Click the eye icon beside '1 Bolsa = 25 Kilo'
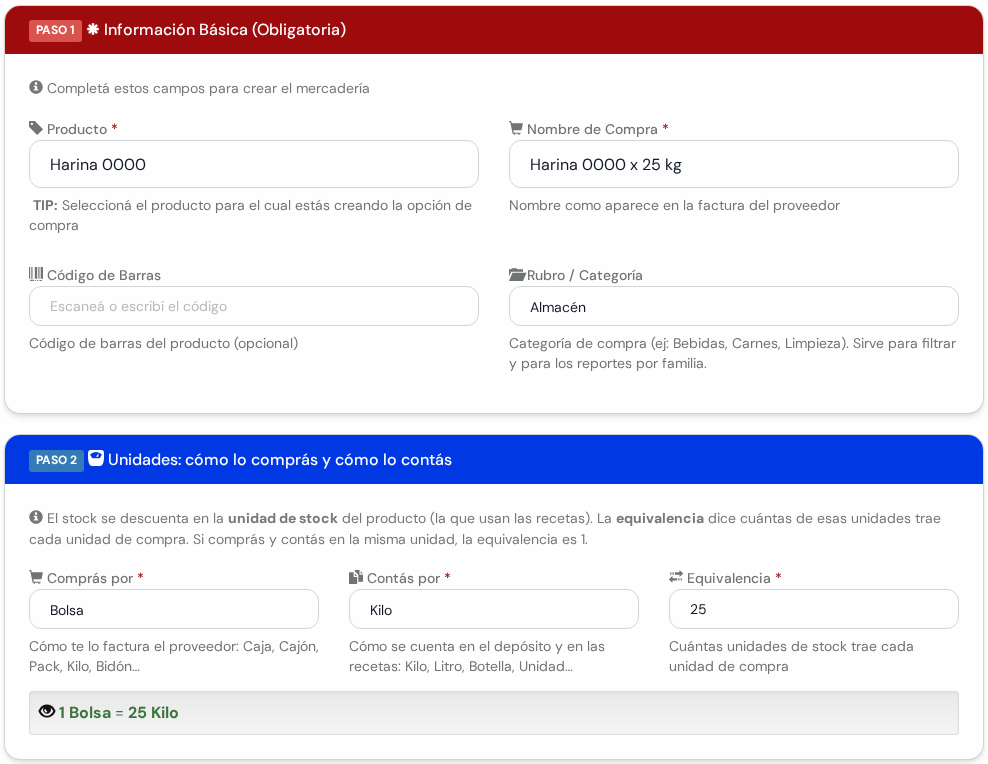 [x=47, y=711]
